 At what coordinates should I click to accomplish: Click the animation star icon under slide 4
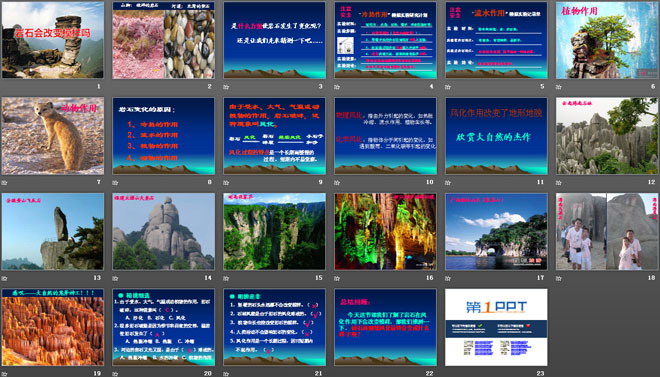(337, 87)
